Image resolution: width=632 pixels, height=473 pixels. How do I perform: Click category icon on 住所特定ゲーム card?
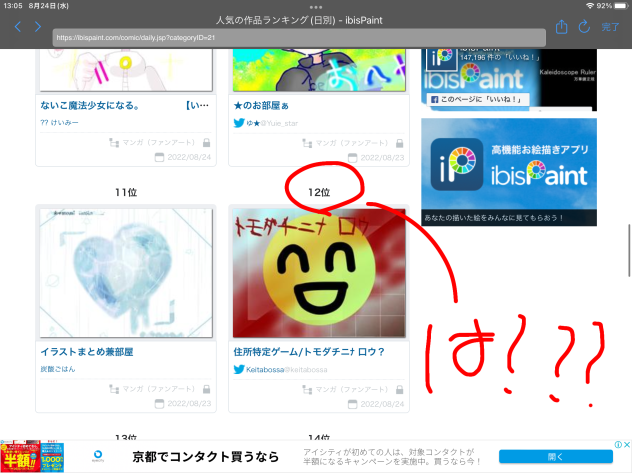tap(307, 390)
